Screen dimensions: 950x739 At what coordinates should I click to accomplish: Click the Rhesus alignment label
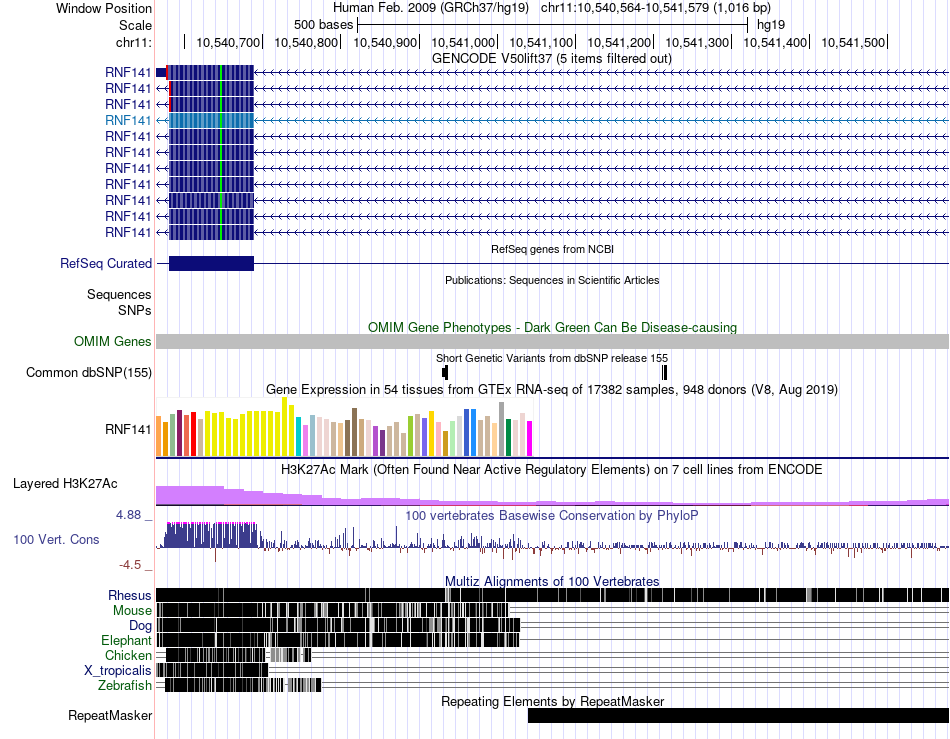pyautogui.click(x=130, y=595)
